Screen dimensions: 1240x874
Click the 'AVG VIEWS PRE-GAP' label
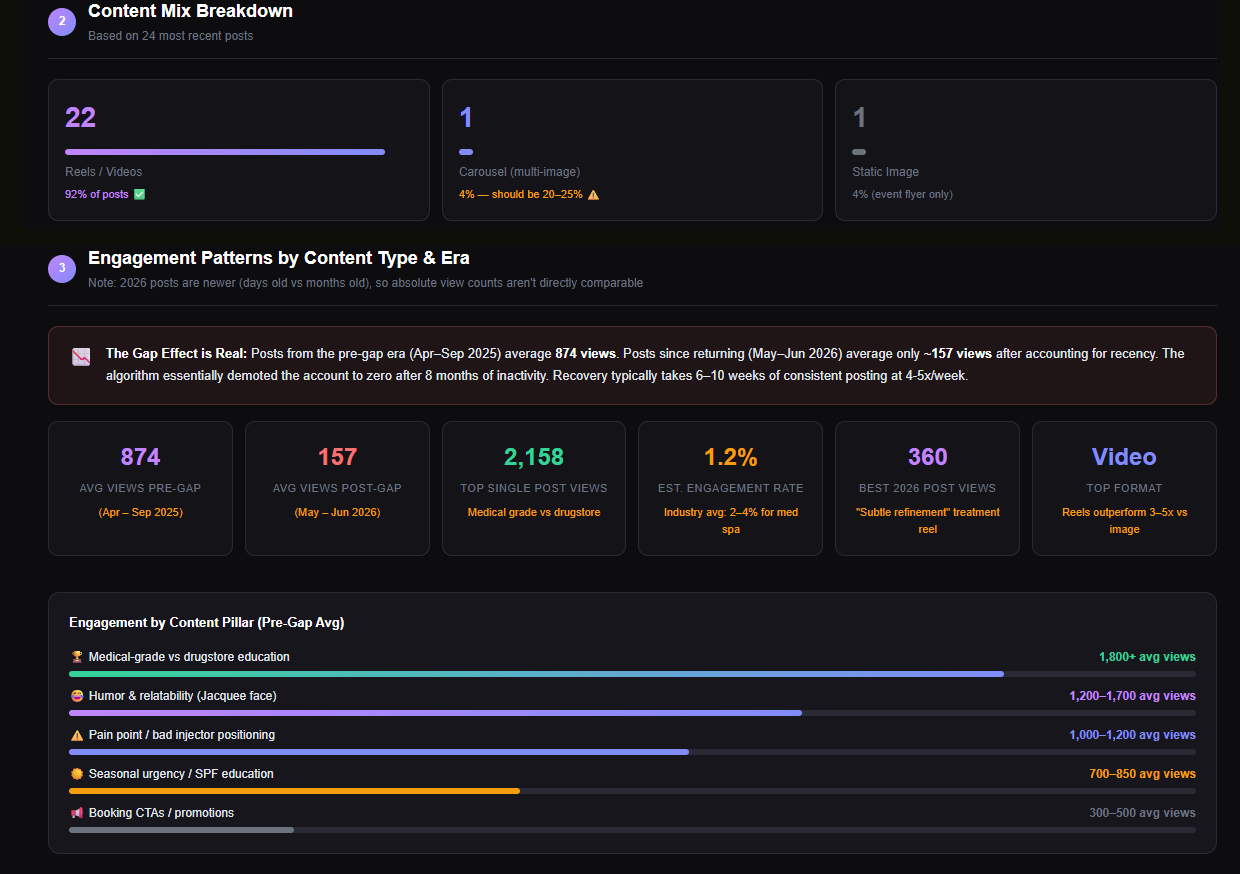[140, 488]
